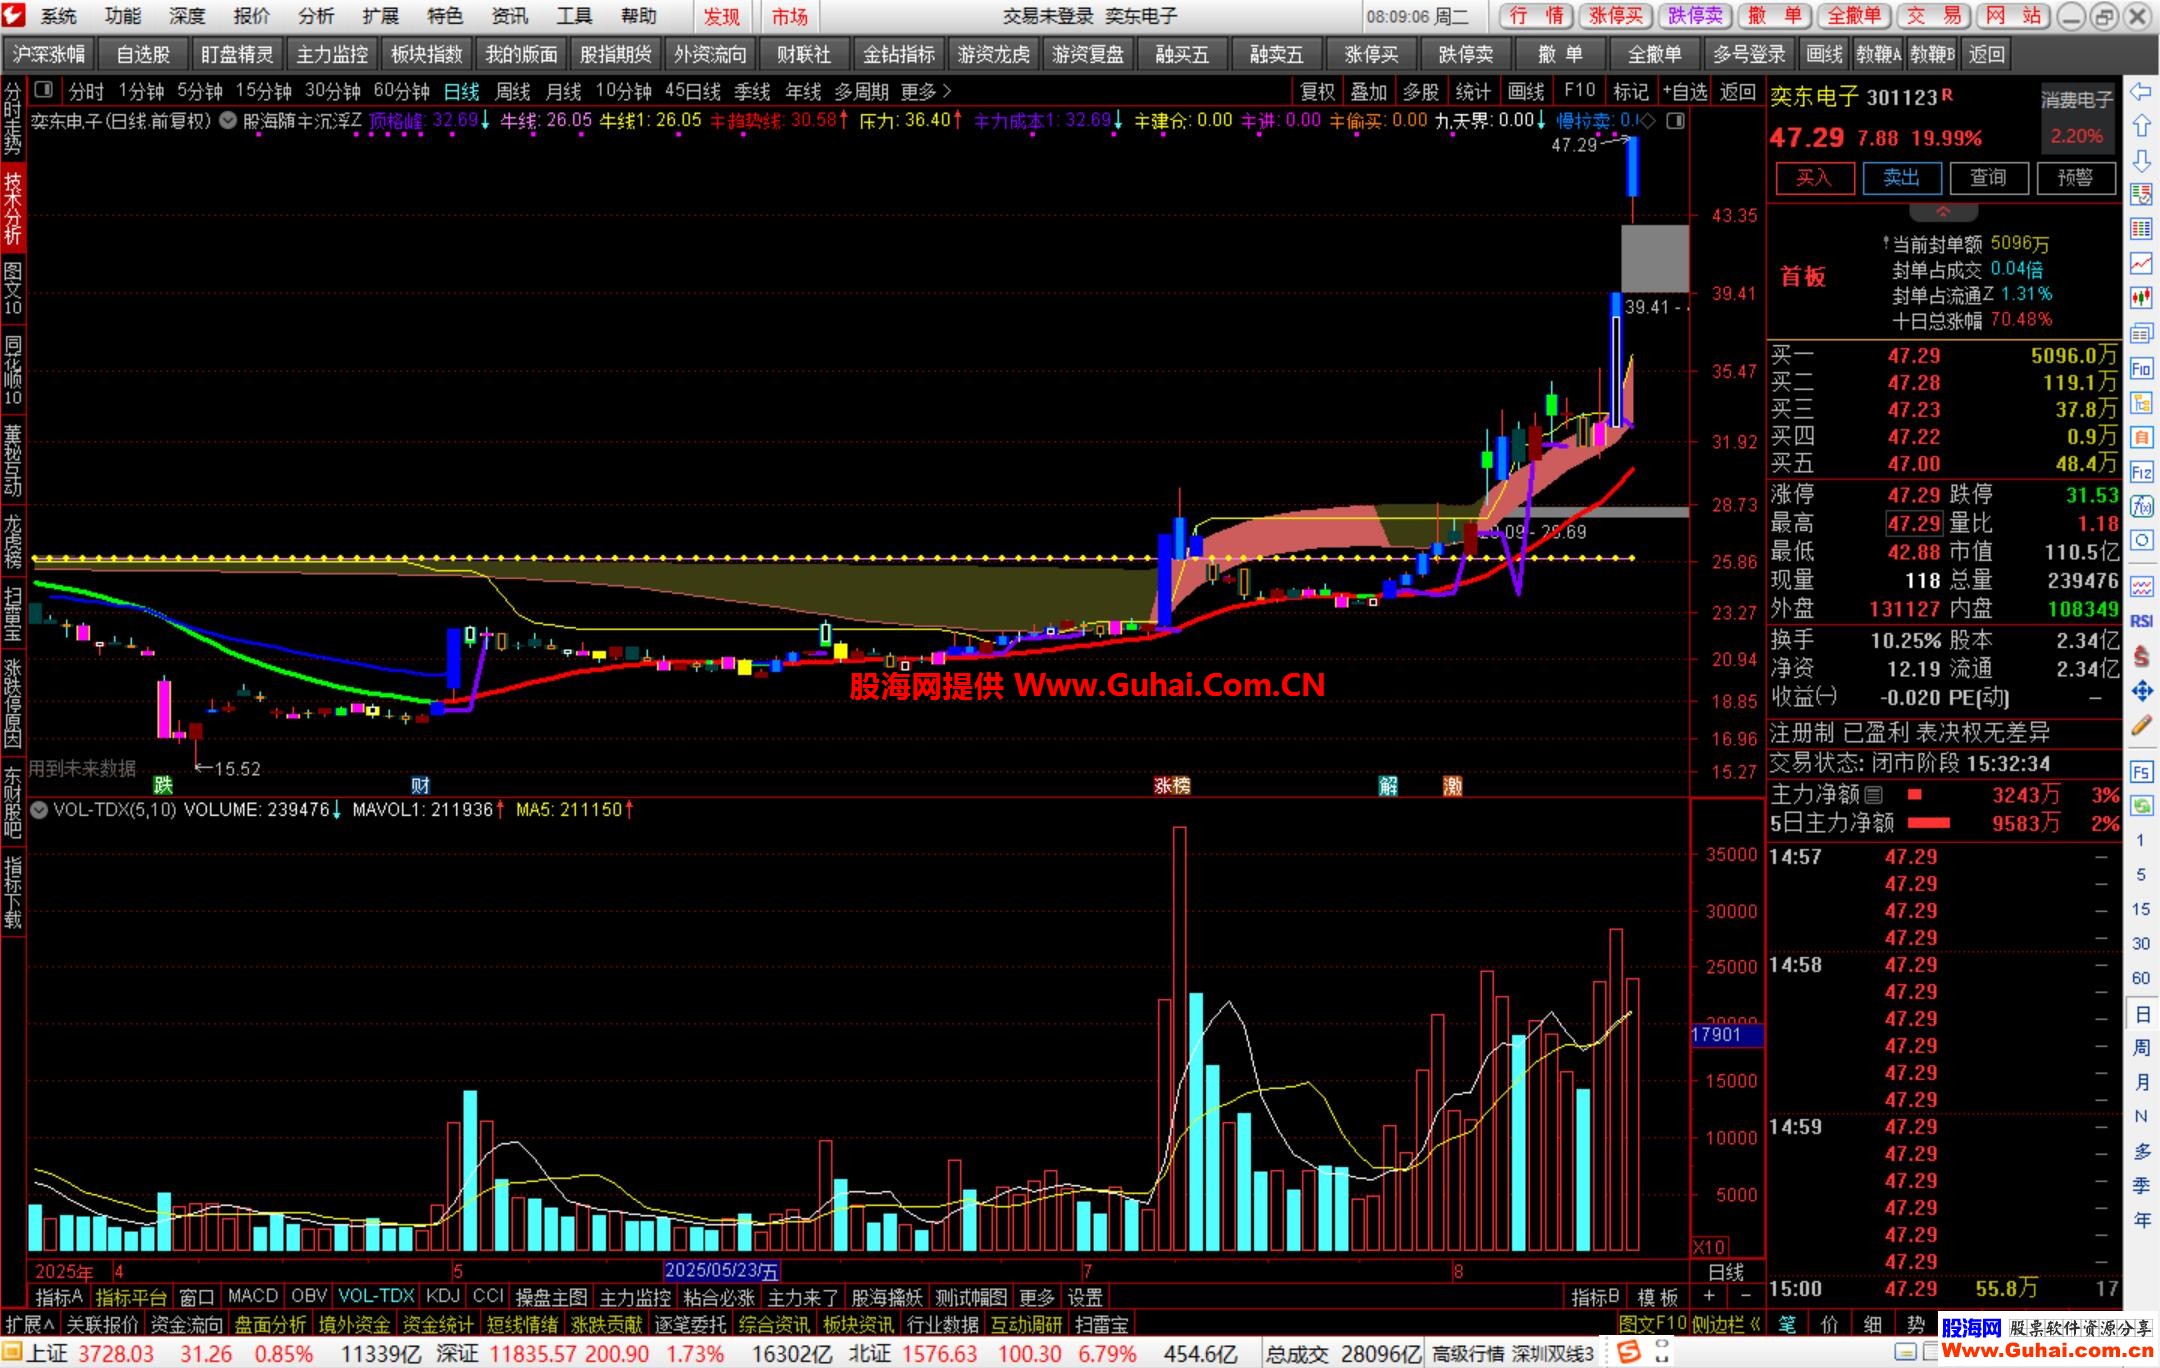Click the red 买入 buy button
The image size is (2160, 1368).
1814,178
